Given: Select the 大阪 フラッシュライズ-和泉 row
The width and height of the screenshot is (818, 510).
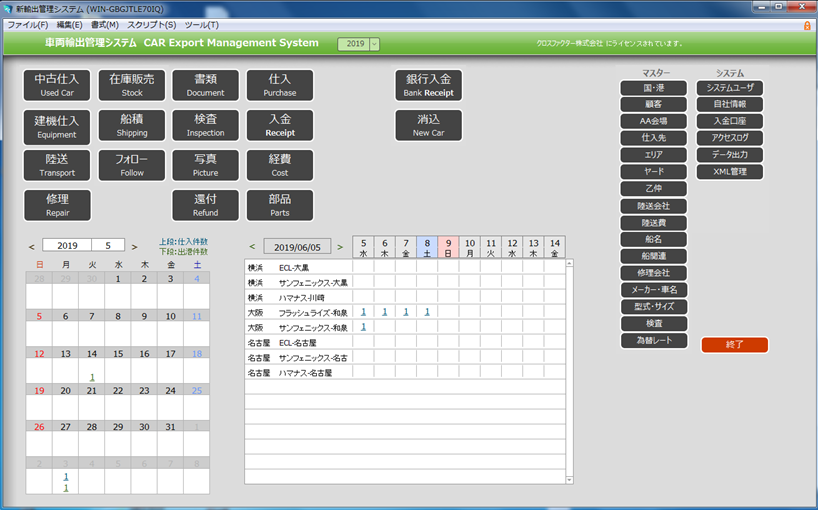Looking at the screenshot, I should pyautogui.click(x=405, y=312).
